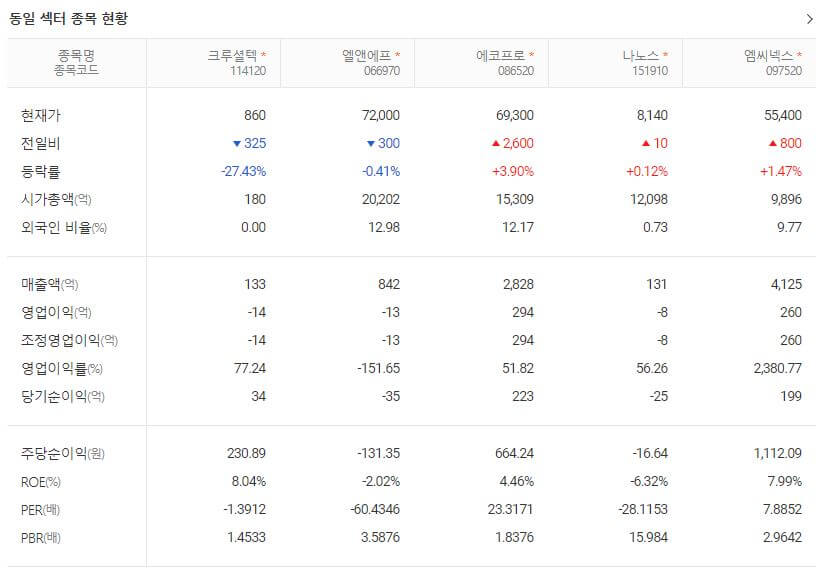Open the 엠씨넥스 stock link
828x577 pixels.
[x=769, y=55]
